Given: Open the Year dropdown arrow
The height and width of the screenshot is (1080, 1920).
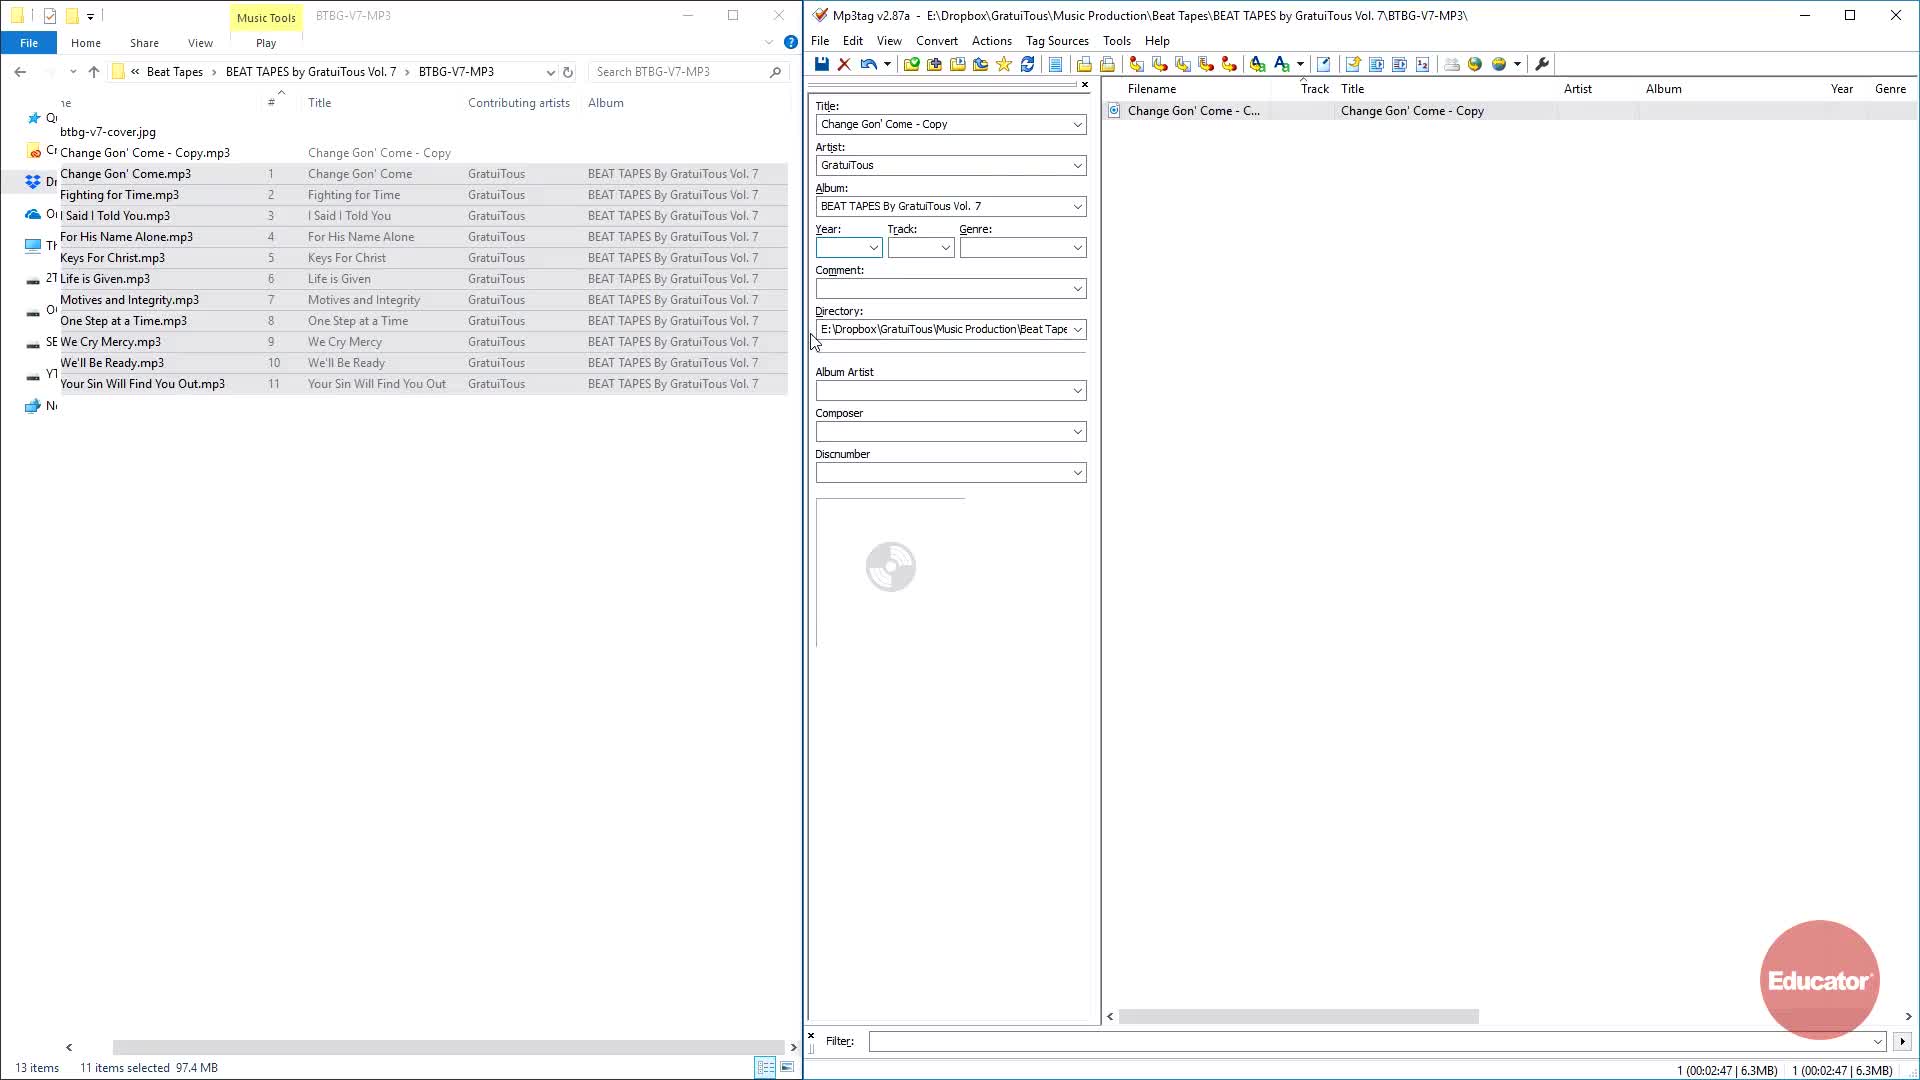Looking at the screenshot, I should click(873, 248).
